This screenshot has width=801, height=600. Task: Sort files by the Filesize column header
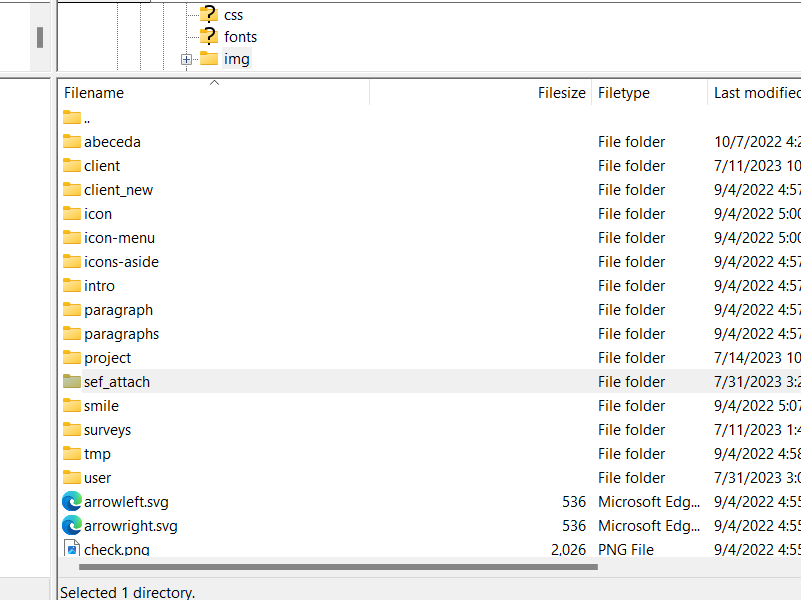pos(561,93)
